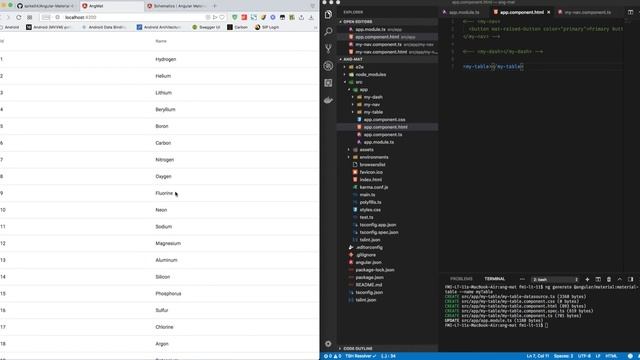
Task: Split the terminal pane
Action: [x=598, y=279]
